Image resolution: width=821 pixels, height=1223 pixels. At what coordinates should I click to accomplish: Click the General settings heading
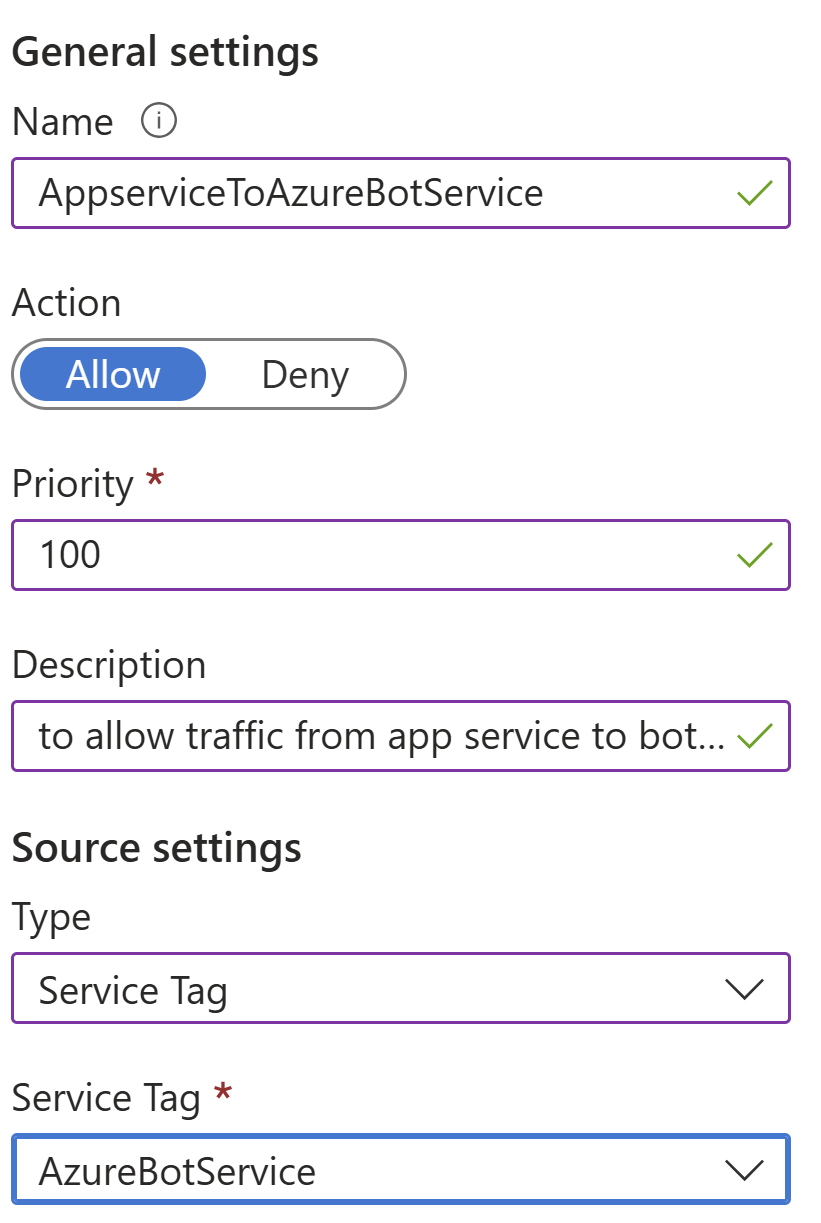coord(165,52)
